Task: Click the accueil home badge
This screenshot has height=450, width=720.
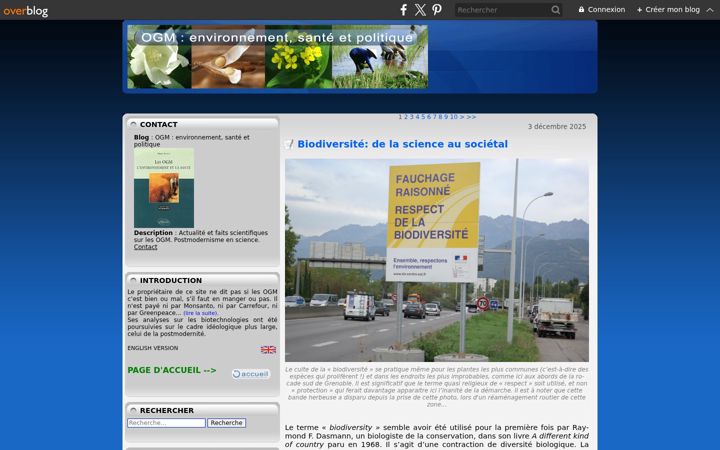Action: [251, 374]
